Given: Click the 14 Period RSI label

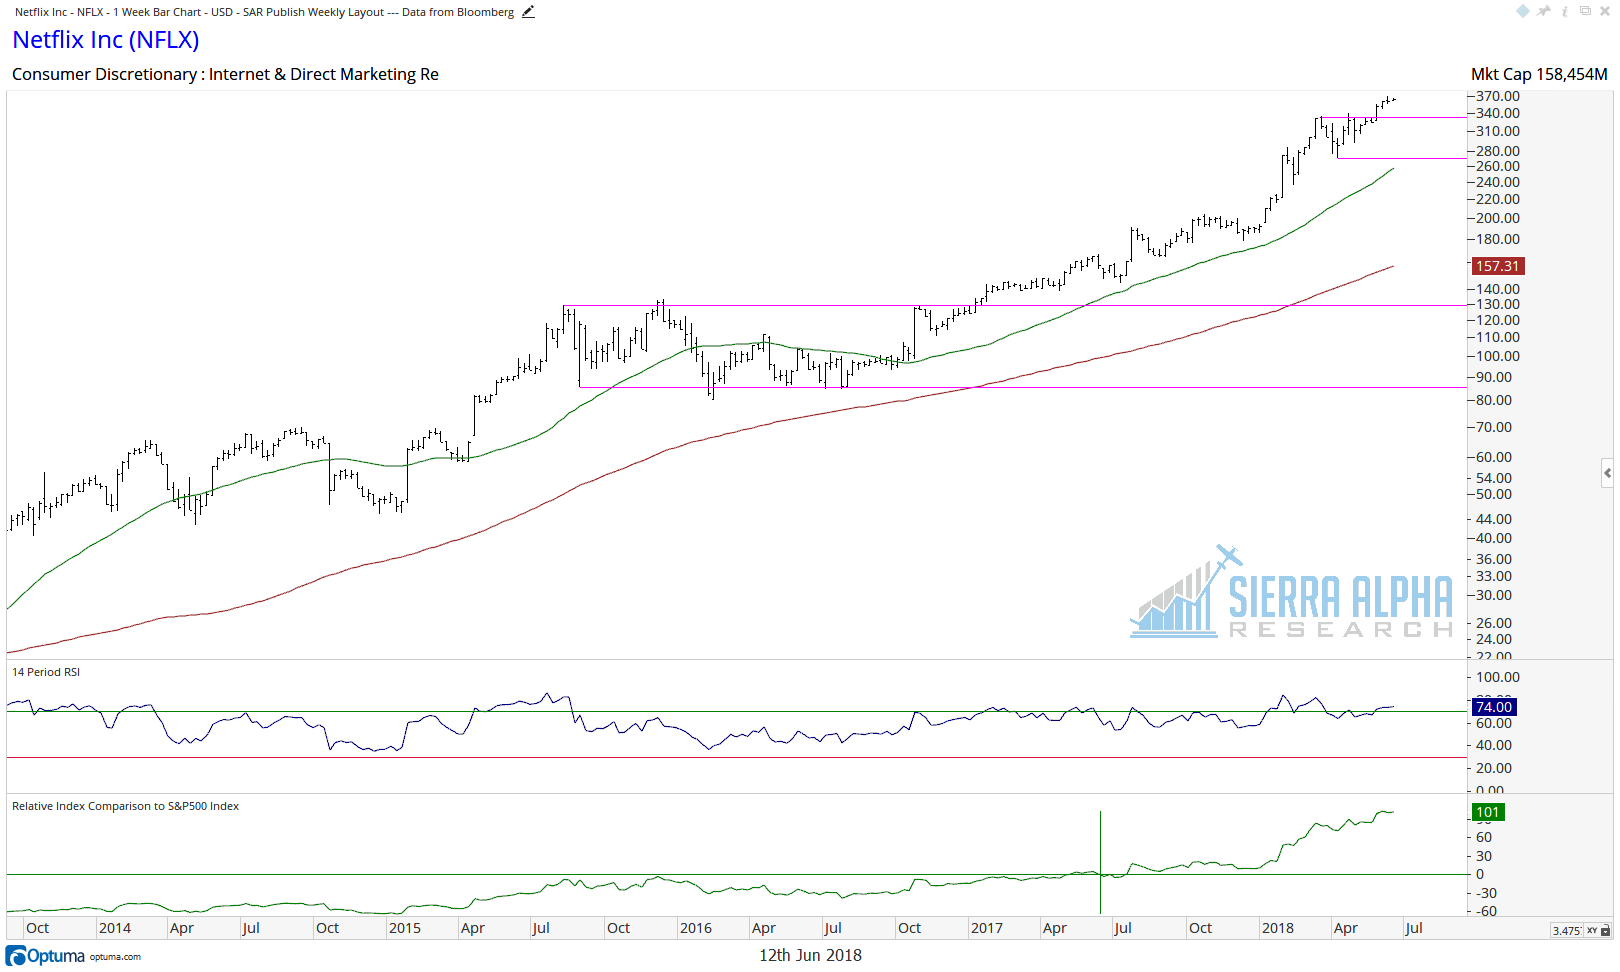Looking at the screenshot, I should point(46,672).
